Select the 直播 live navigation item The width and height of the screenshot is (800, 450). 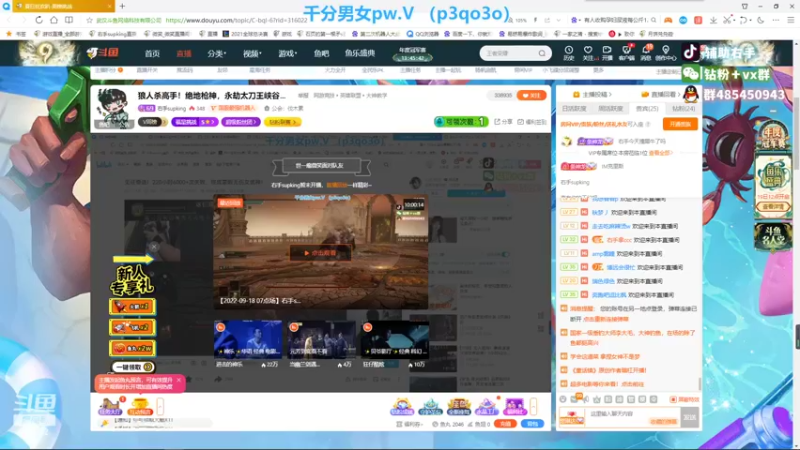point(184,53)
